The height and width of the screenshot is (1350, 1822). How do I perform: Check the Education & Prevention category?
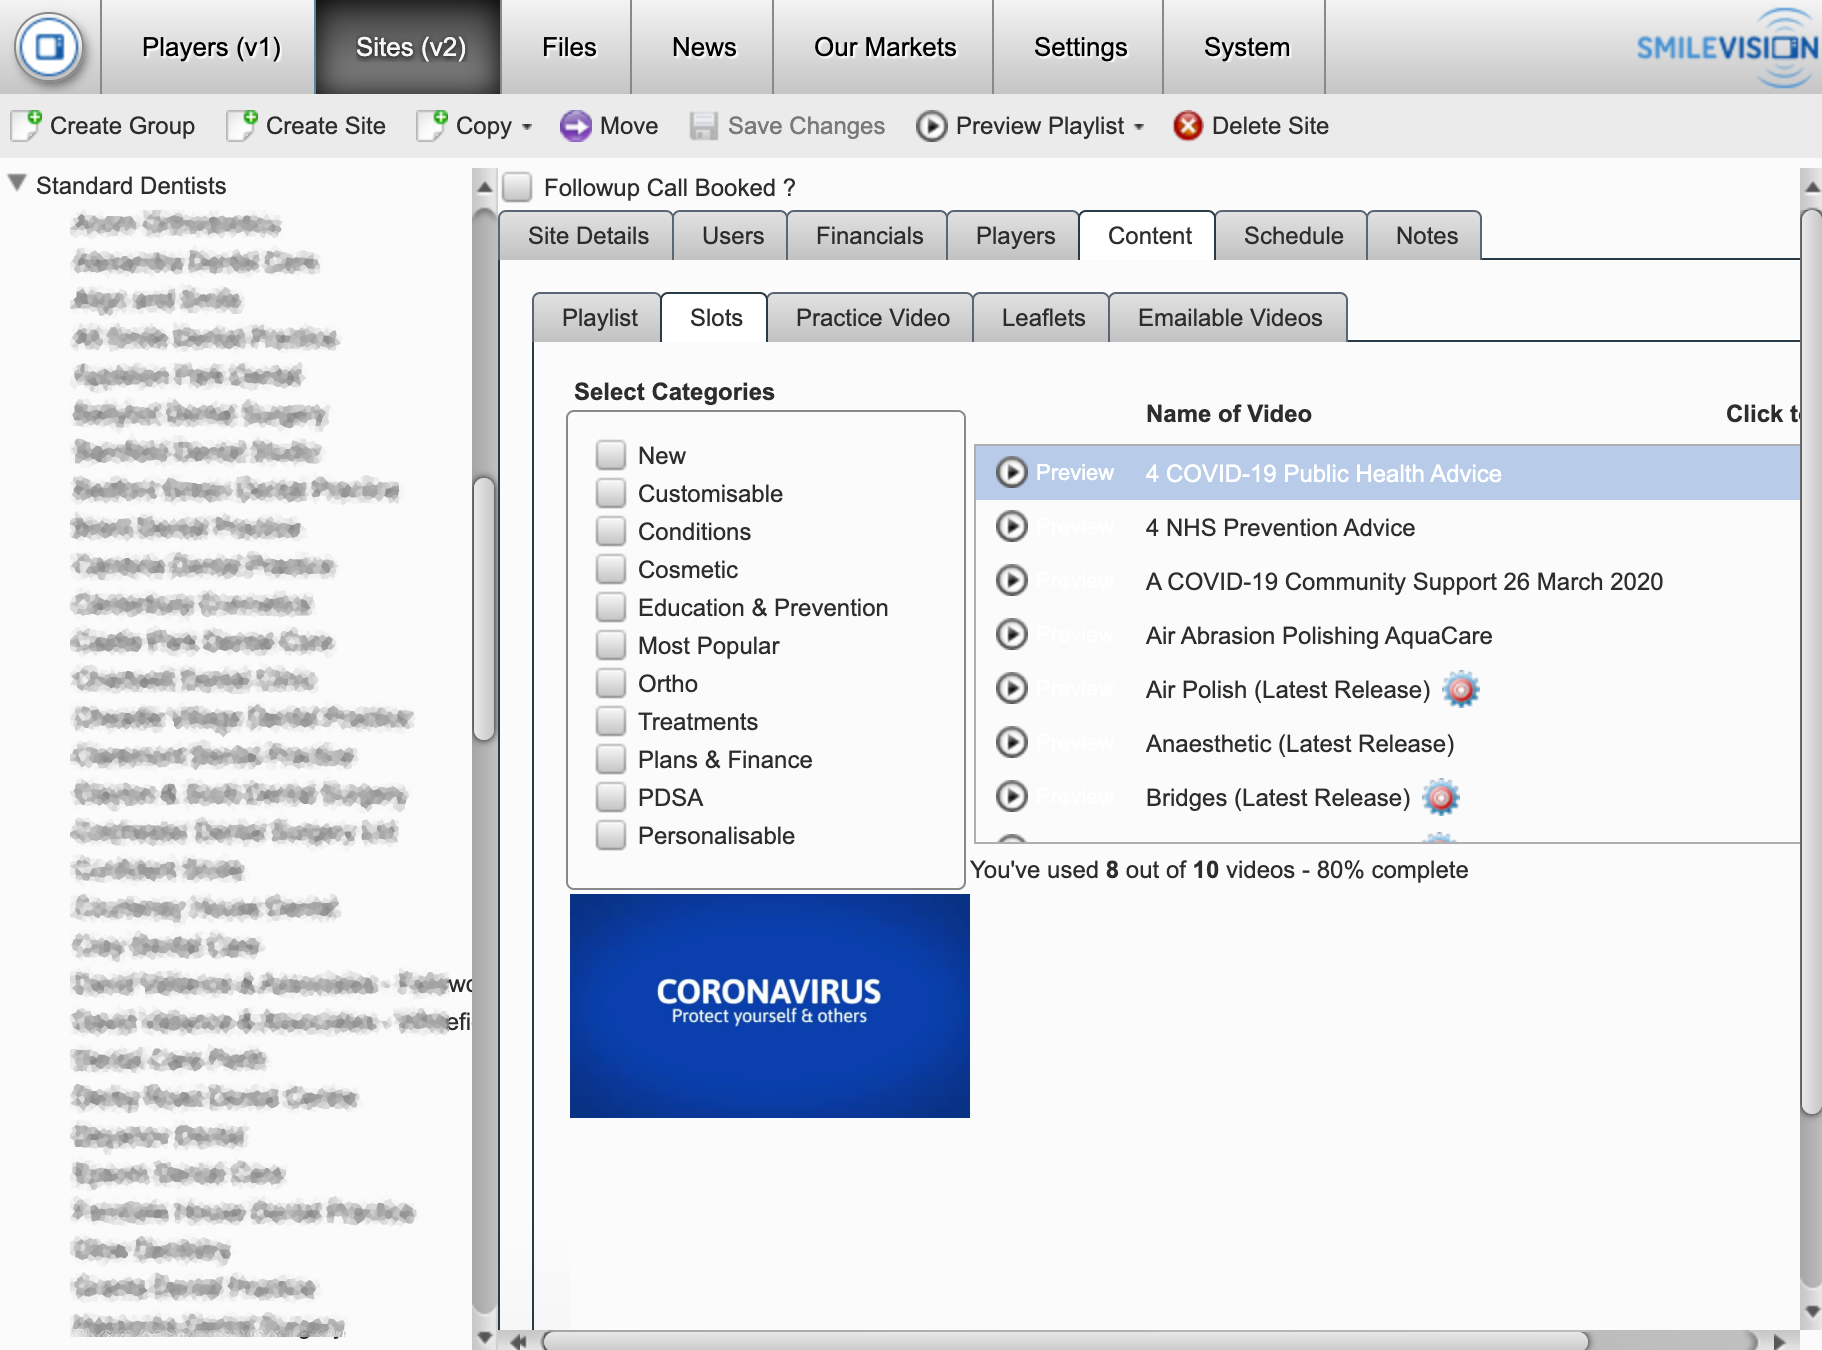[x=611, y=607]
